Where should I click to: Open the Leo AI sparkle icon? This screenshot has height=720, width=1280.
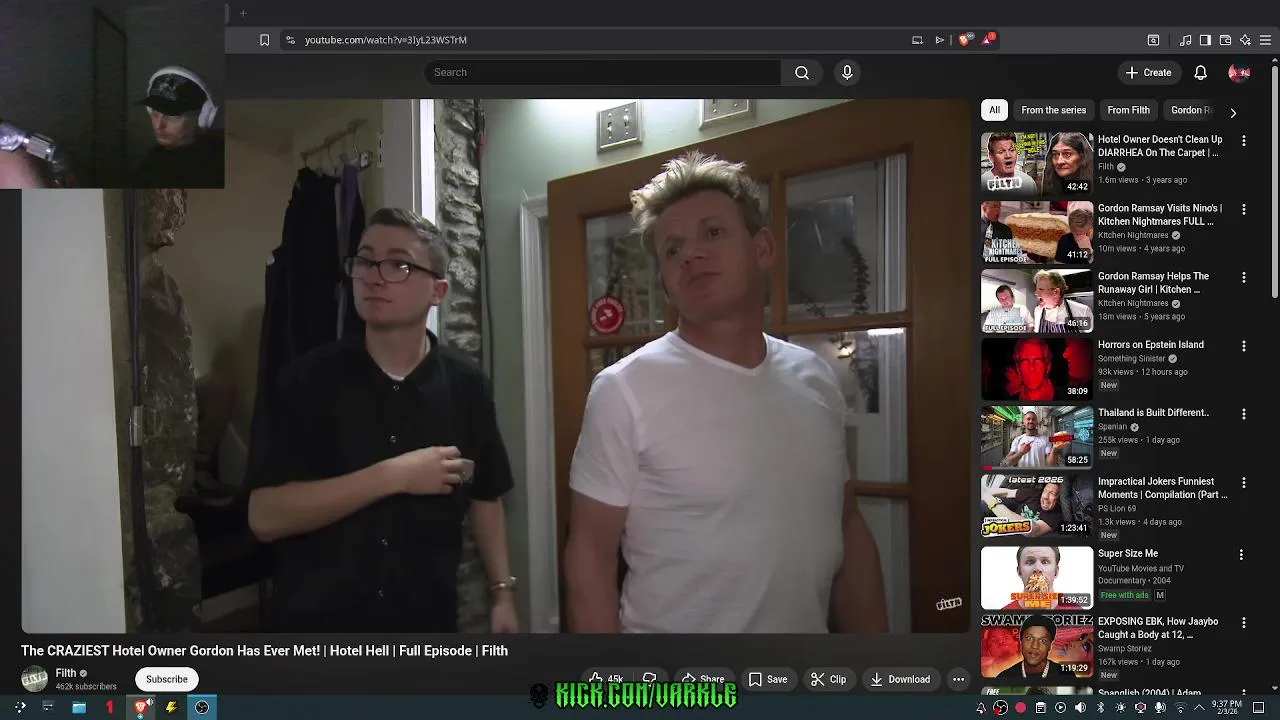(x=1245, y=40)
